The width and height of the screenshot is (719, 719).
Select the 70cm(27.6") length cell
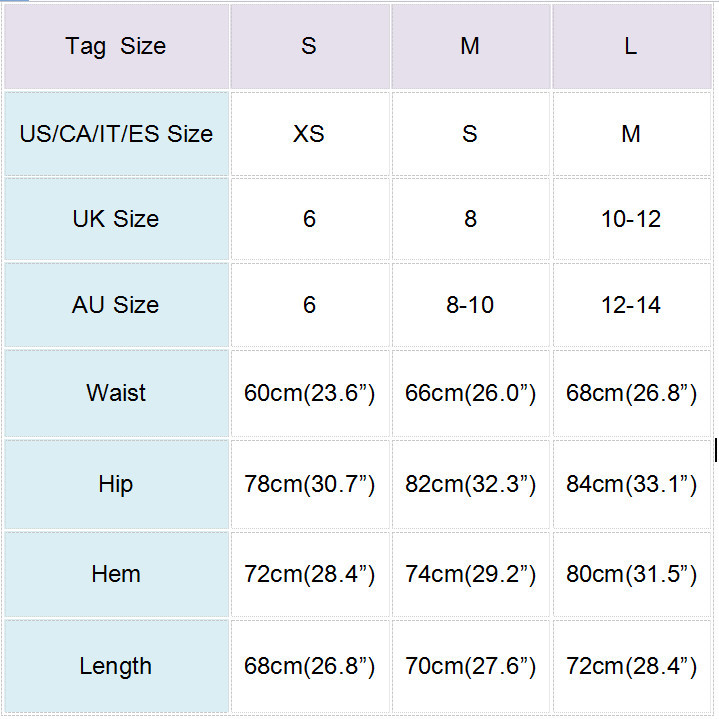470,666
